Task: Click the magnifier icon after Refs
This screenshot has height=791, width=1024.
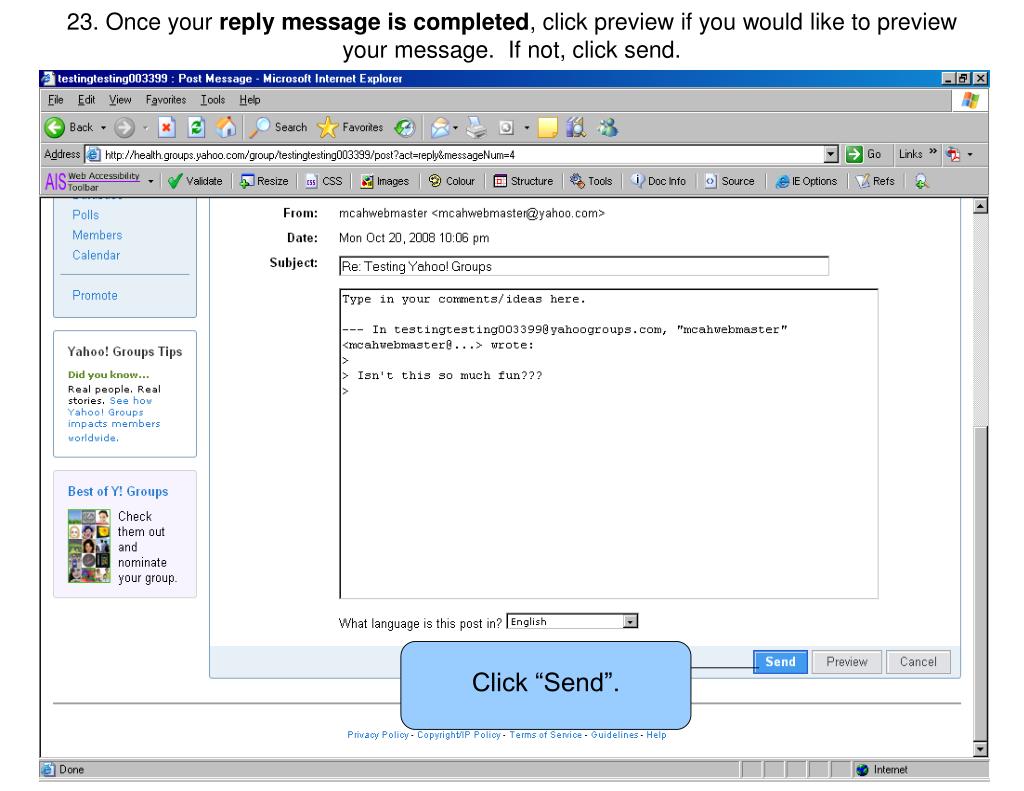Action: pos(921,181)
